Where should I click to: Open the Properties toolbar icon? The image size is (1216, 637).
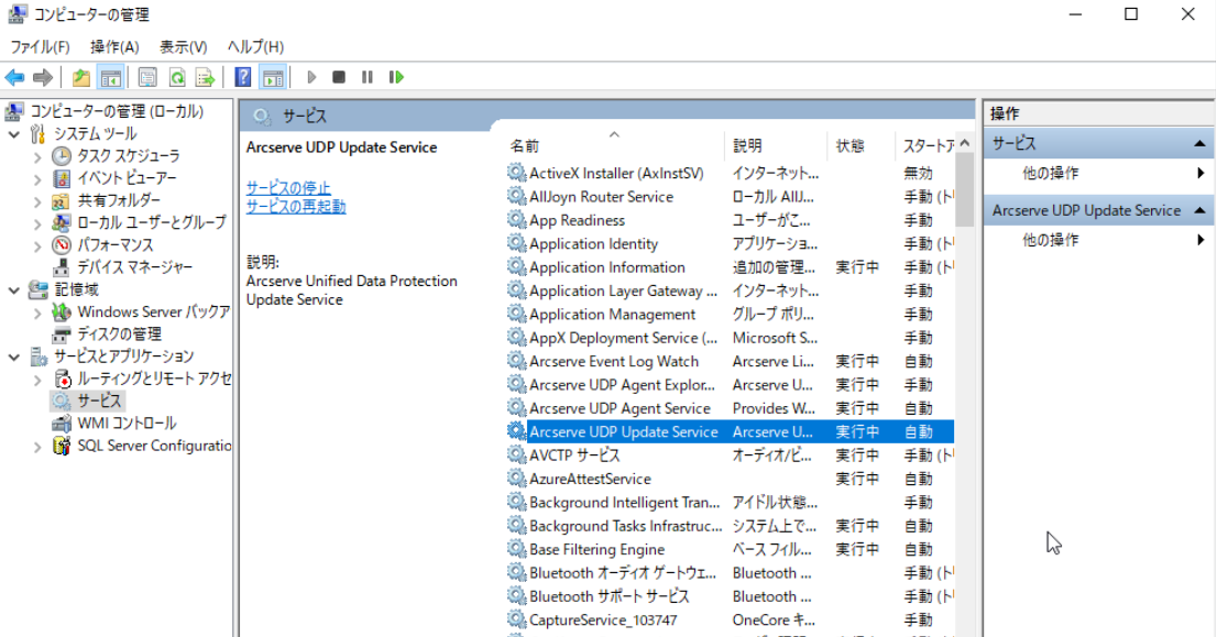click(x=148, y=77)
